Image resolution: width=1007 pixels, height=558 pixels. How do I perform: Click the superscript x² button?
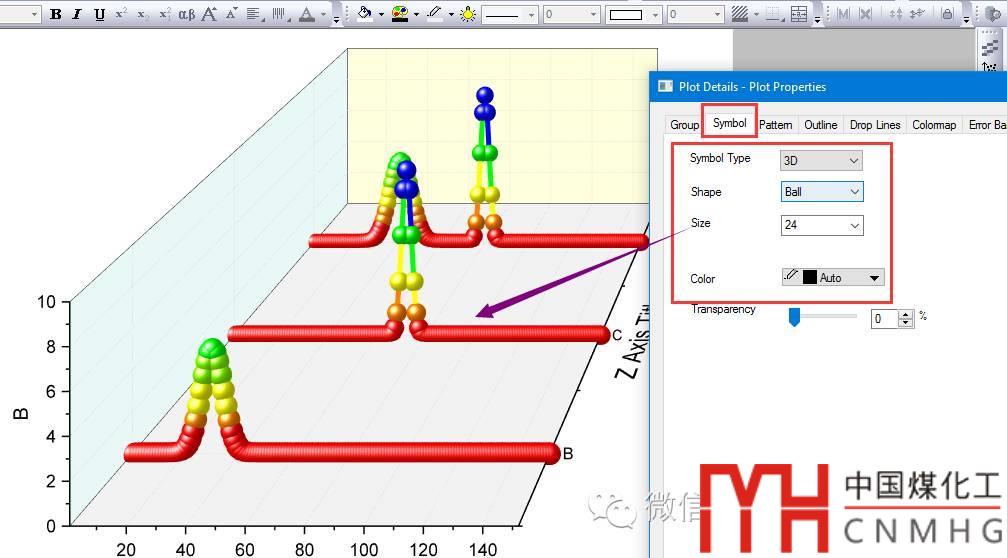(121, 15)
